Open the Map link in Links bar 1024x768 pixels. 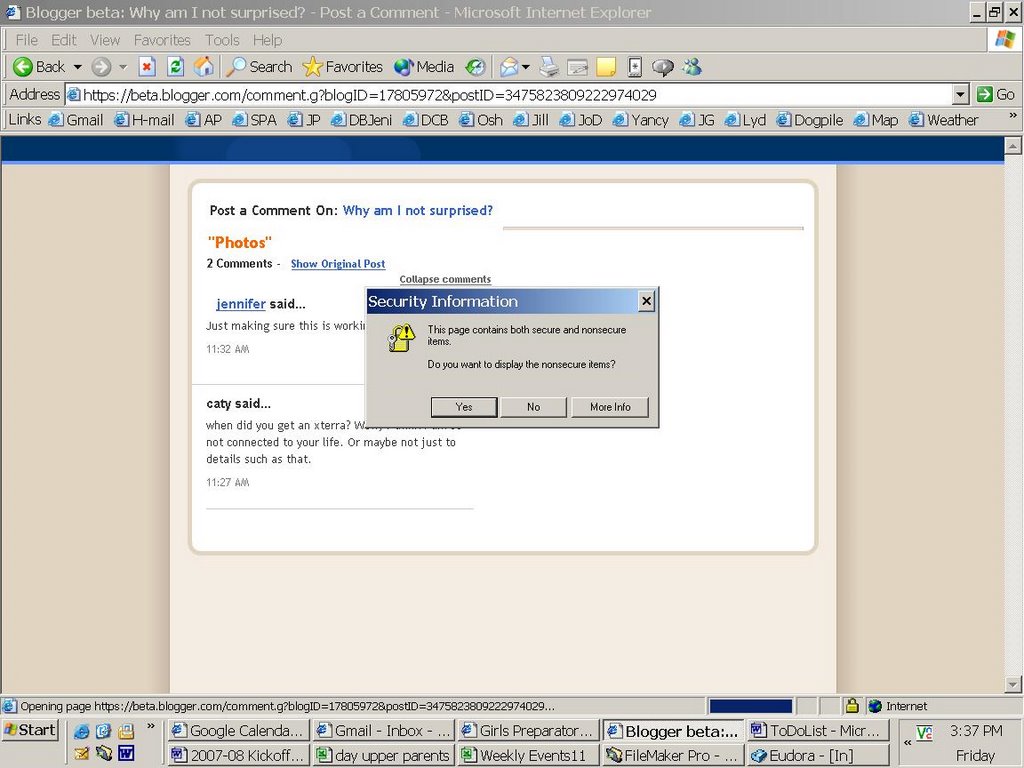pos(876,120)
